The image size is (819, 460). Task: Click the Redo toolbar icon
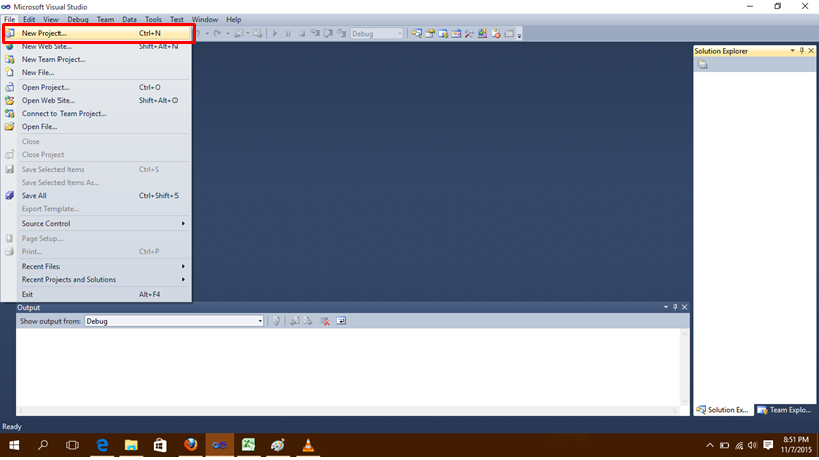coord(217,33)
